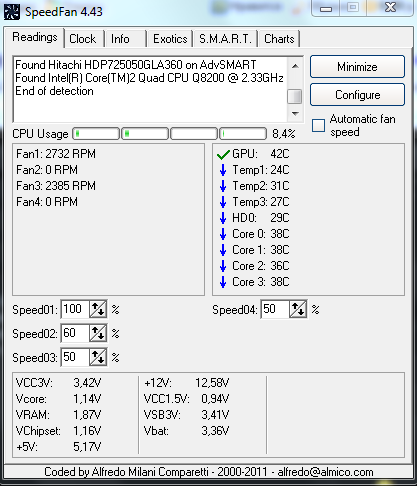Open the Configure dialog
Screen dimensions: 417x486
[x=357, y=95]
